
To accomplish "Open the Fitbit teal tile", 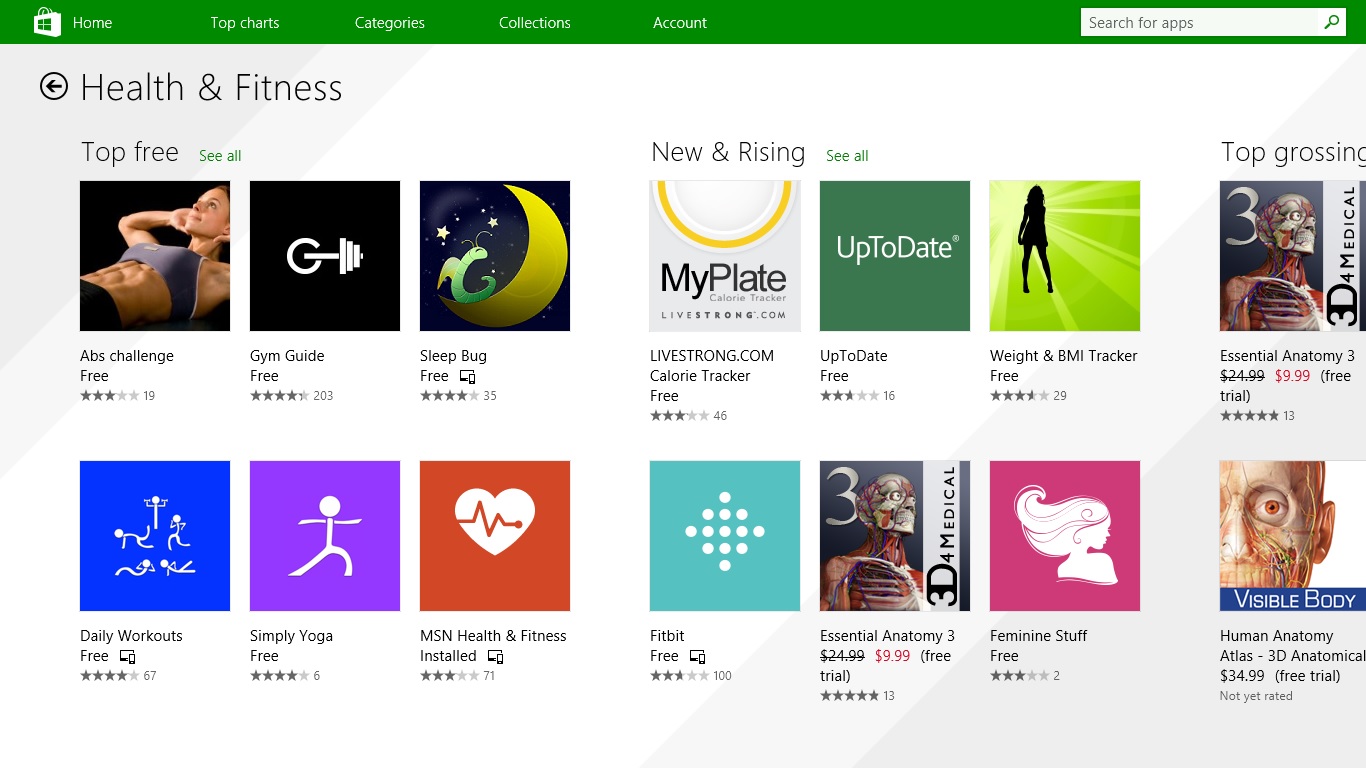I will tap(725, 536).
